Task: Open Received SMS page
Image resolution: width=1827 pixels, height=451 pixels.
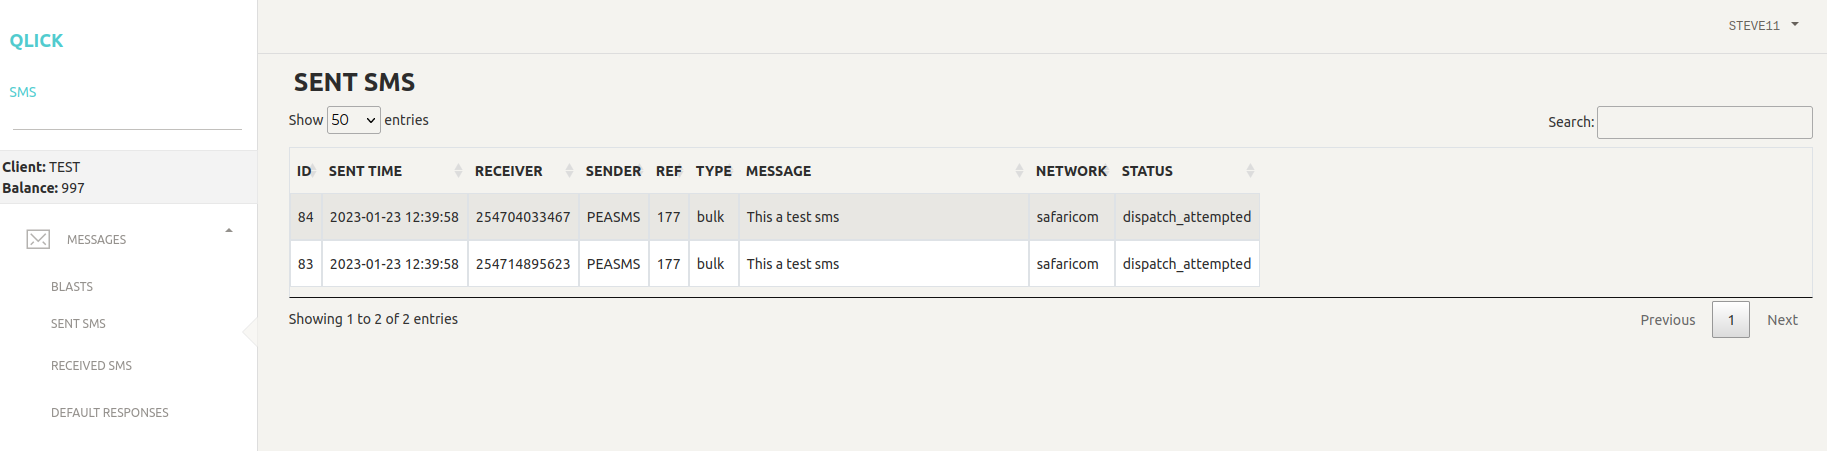Action: [x=91, y=365]
